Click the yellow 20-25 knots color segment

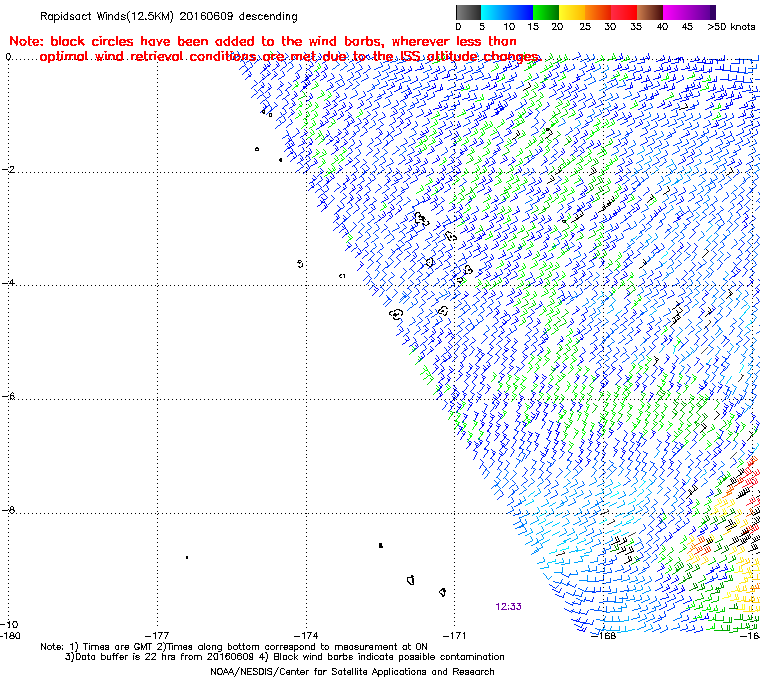click(572, 13)
